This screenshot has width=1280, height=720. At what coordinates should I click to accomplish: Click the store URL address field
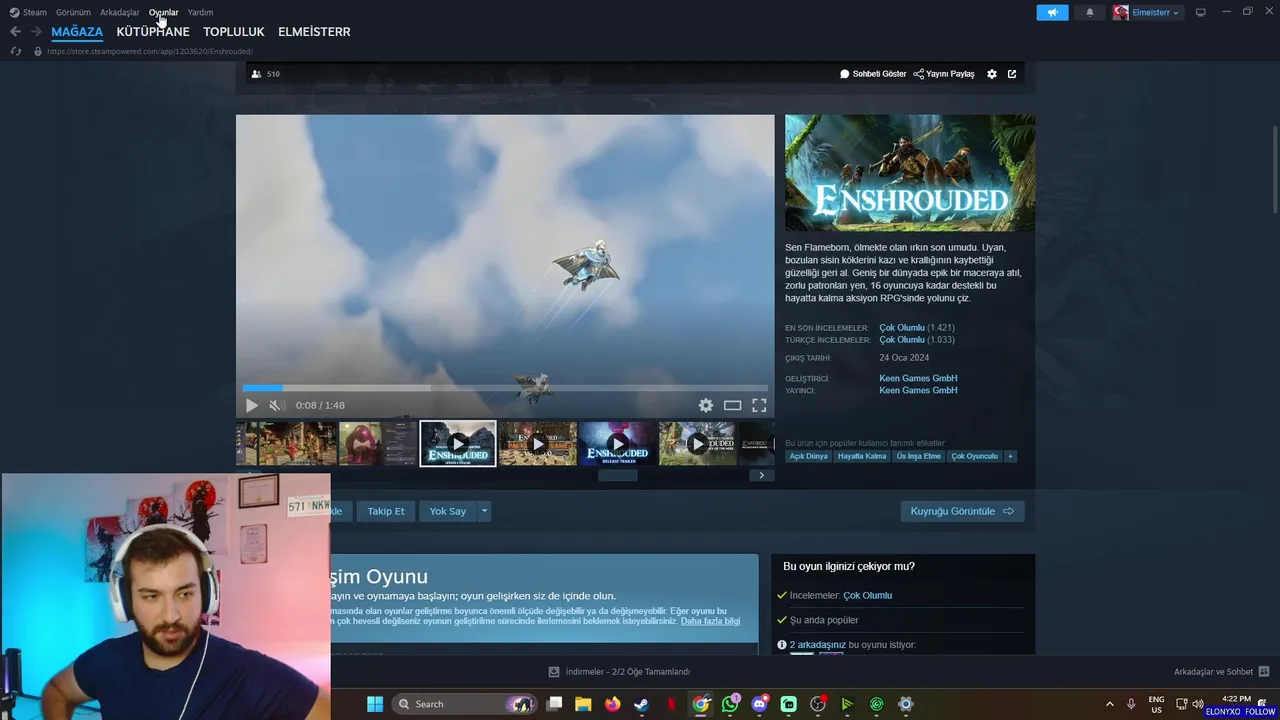[150, 51]
